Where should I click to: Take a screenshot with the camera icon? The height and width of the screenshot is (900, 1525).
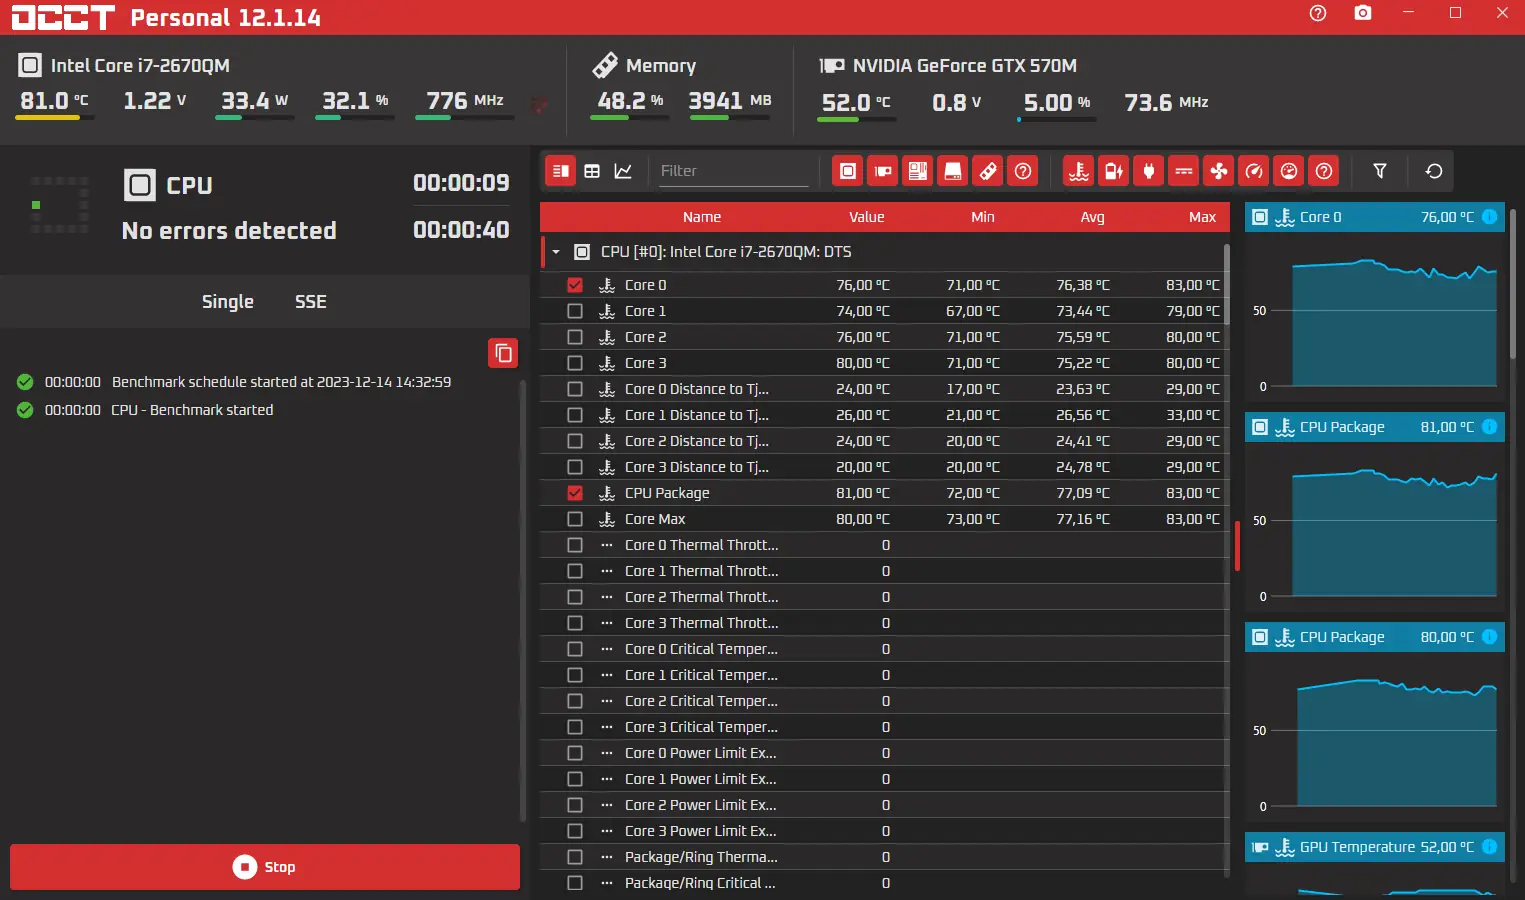(1363, 13)
